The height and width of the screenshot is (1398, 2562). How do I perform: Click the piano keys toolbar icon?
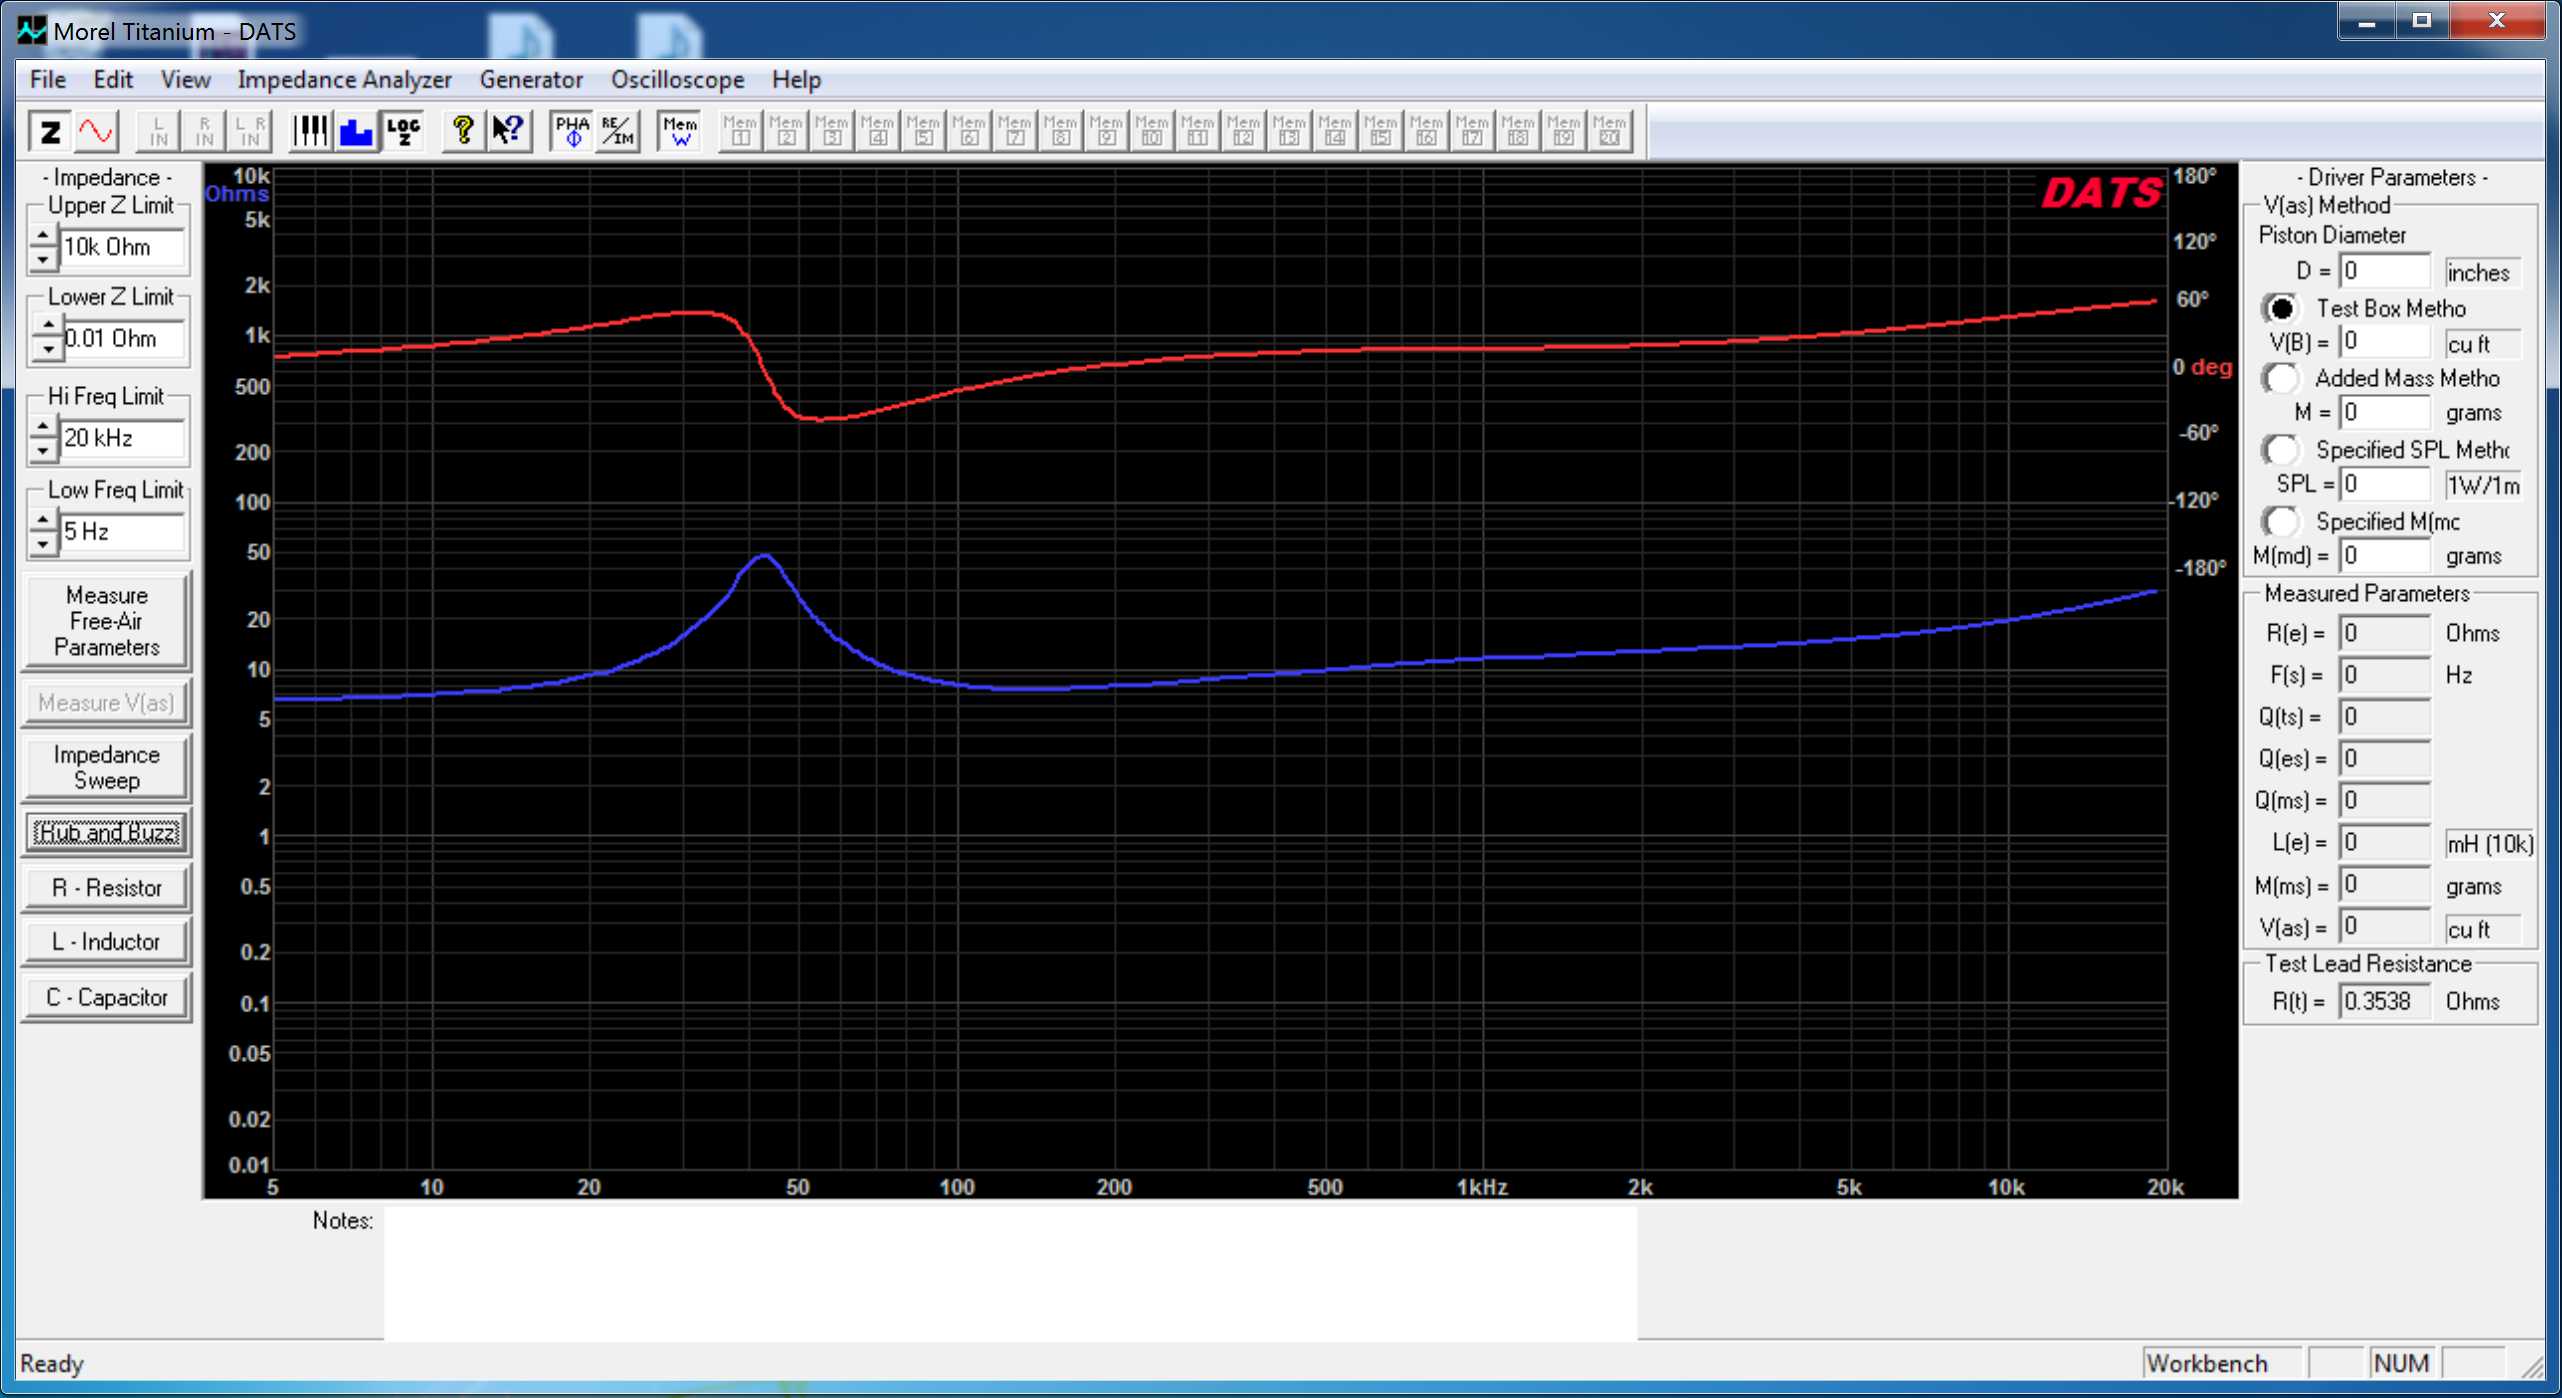click(310, 131)
